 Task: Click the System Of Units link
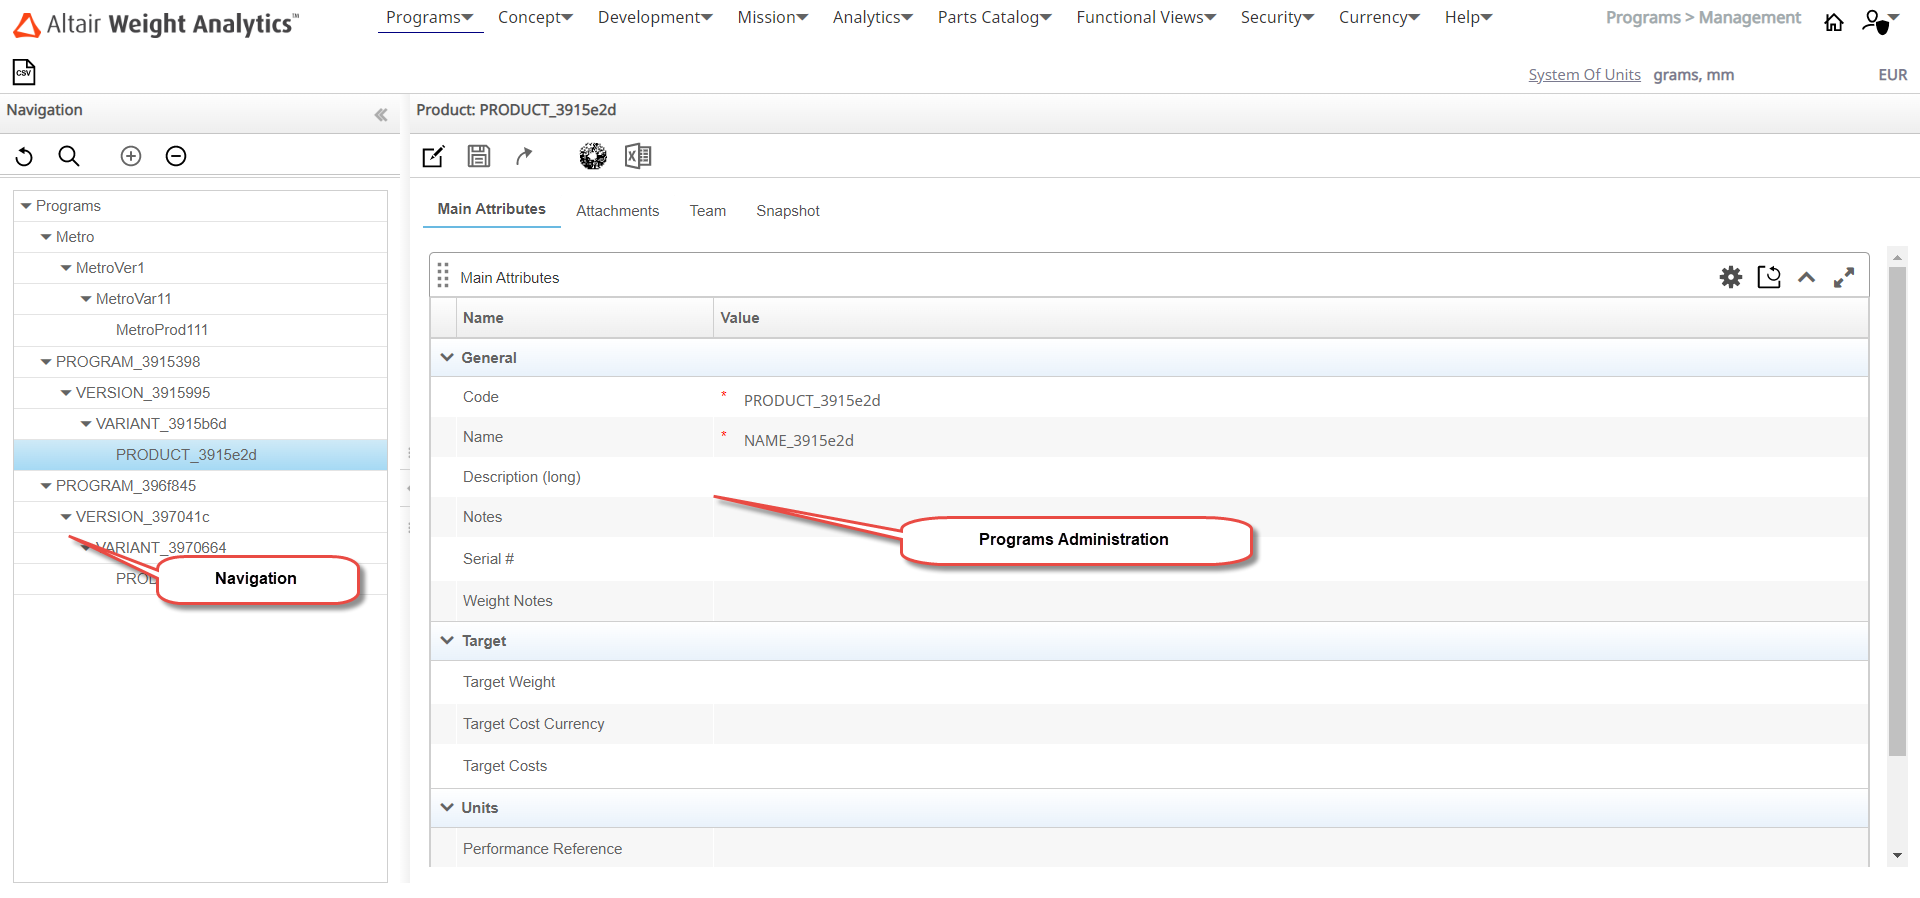point(1584,75)
